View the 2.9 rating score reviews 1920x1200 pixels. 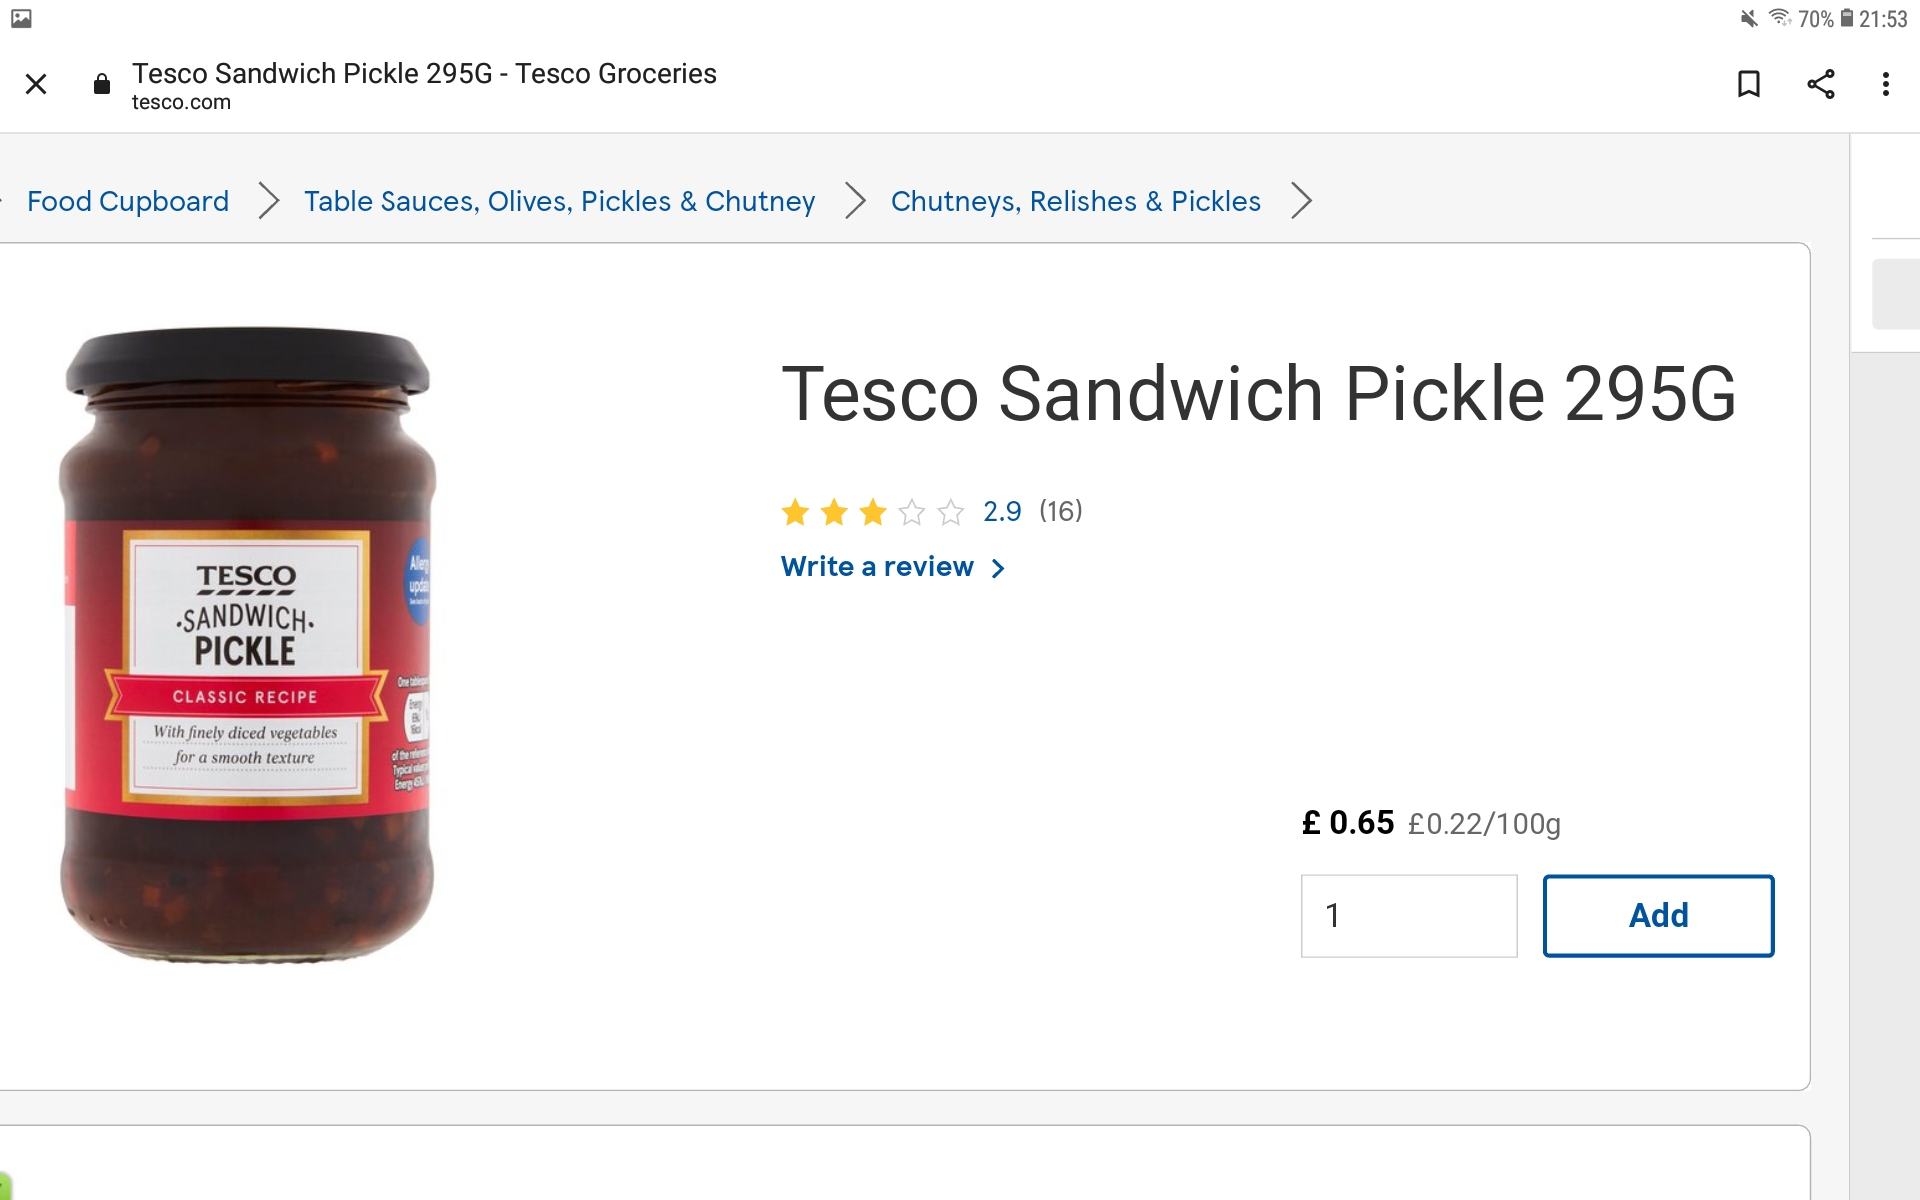click(x=1002, y=512)
